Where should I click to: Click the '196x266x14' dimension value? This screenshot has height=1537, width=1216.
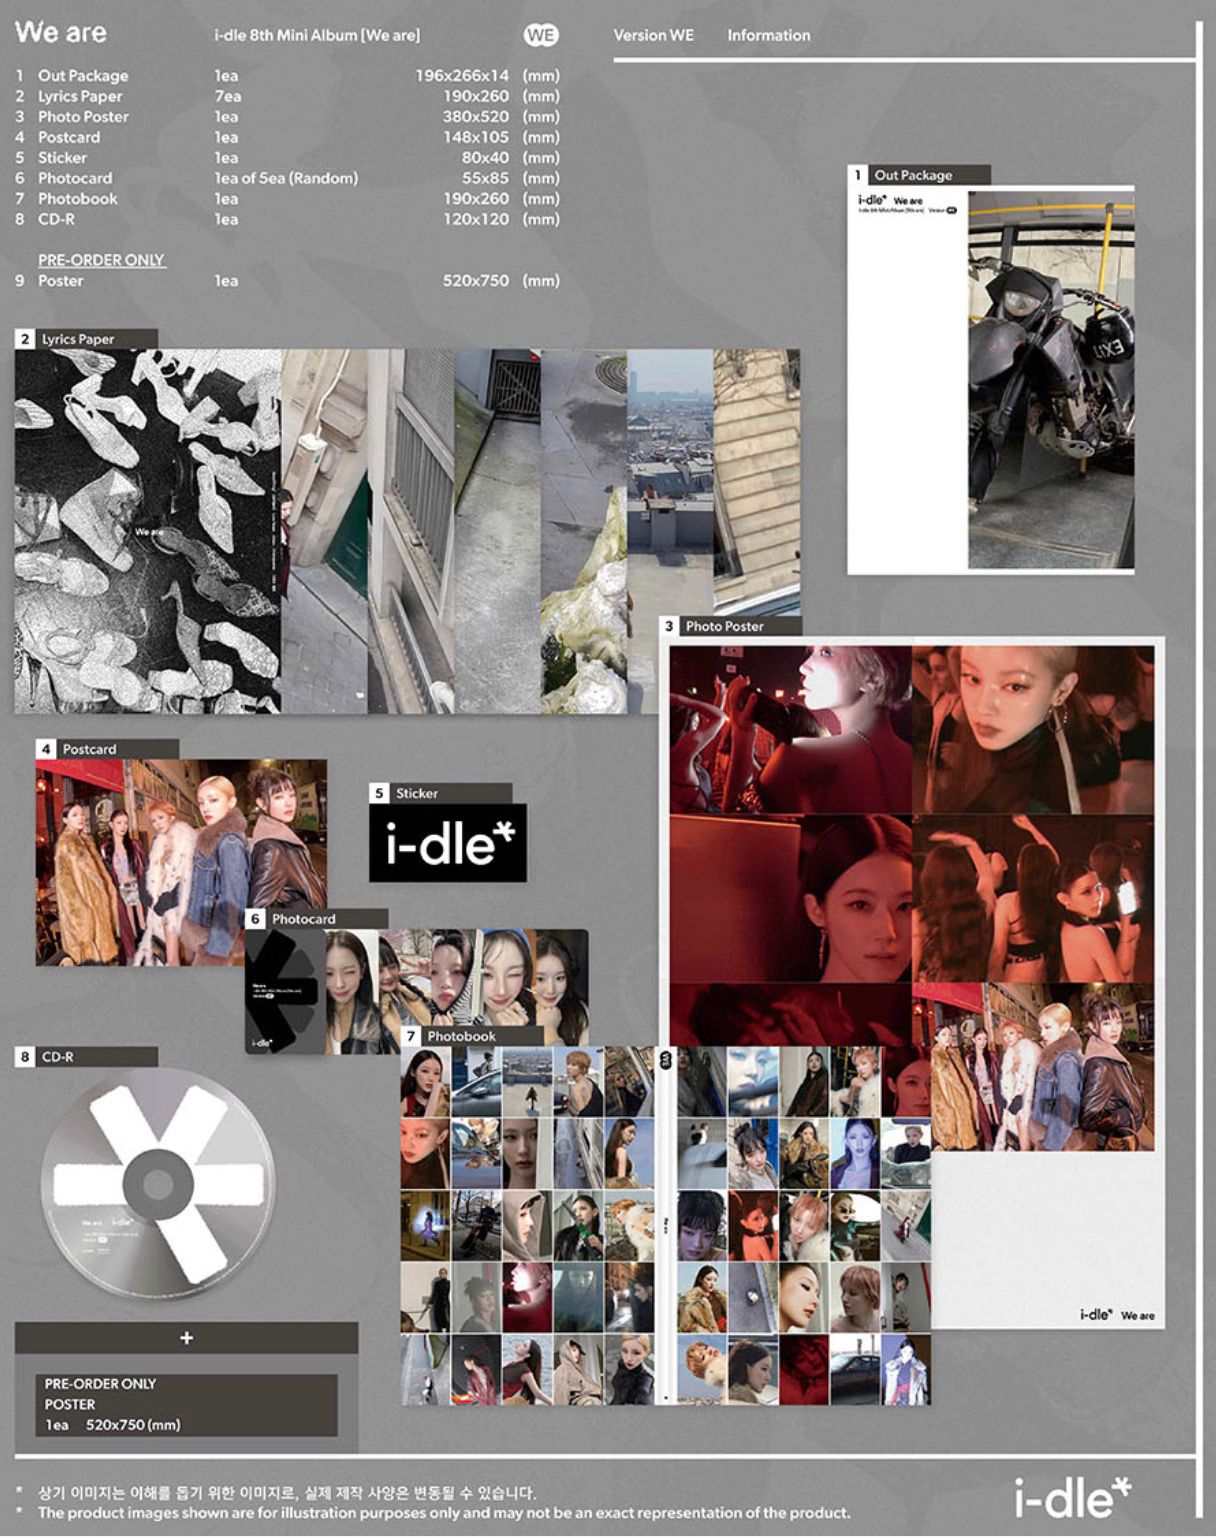pos(462,76)
